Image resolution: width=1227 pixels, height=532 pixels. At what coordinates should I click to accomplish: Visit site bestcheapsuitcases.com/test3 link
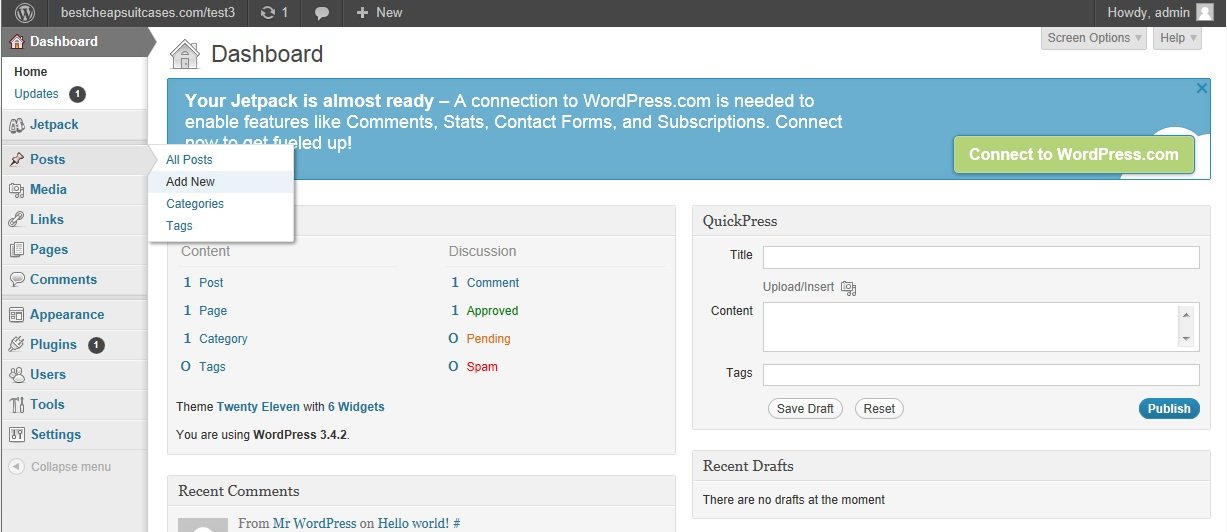[x=148, y=13]
